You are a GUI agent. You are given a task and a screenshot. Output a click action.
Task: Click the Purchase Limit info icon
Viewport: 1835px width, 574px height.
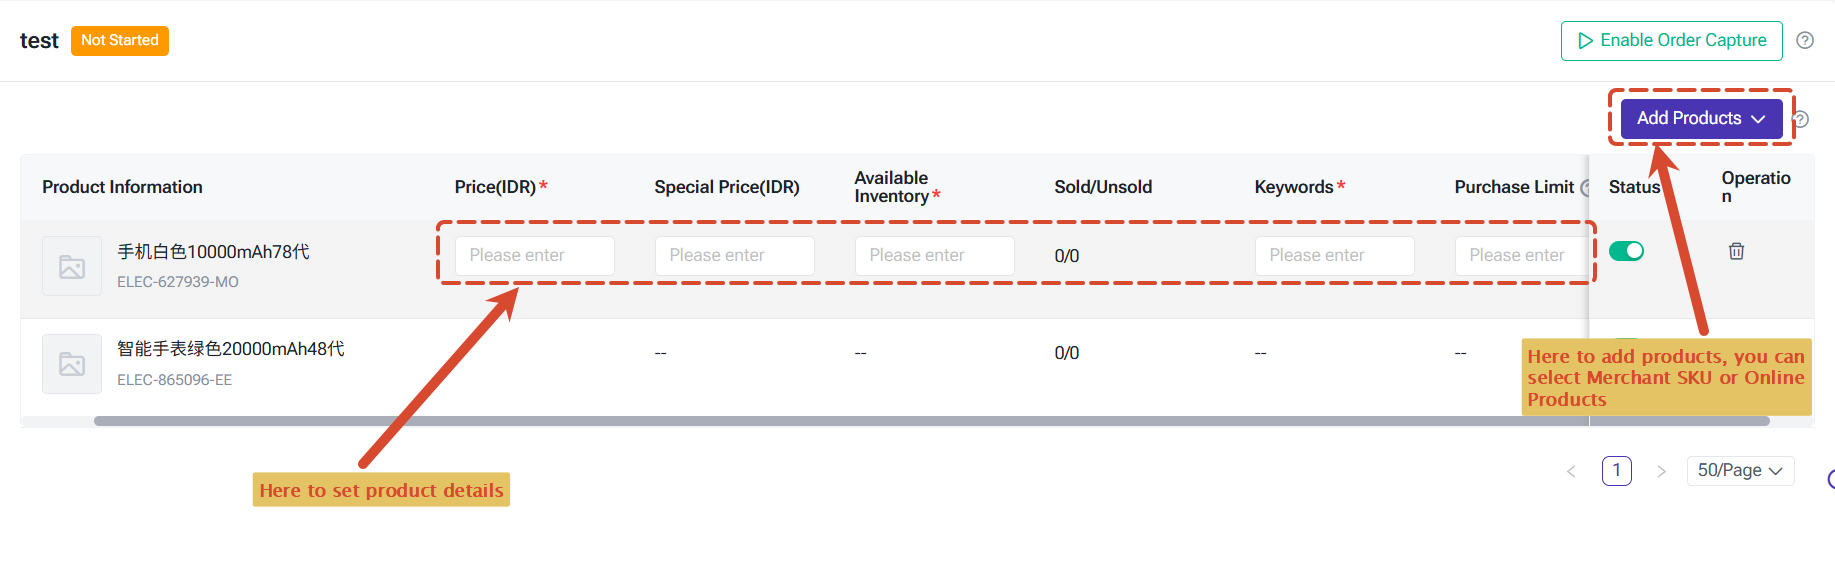1585,187
